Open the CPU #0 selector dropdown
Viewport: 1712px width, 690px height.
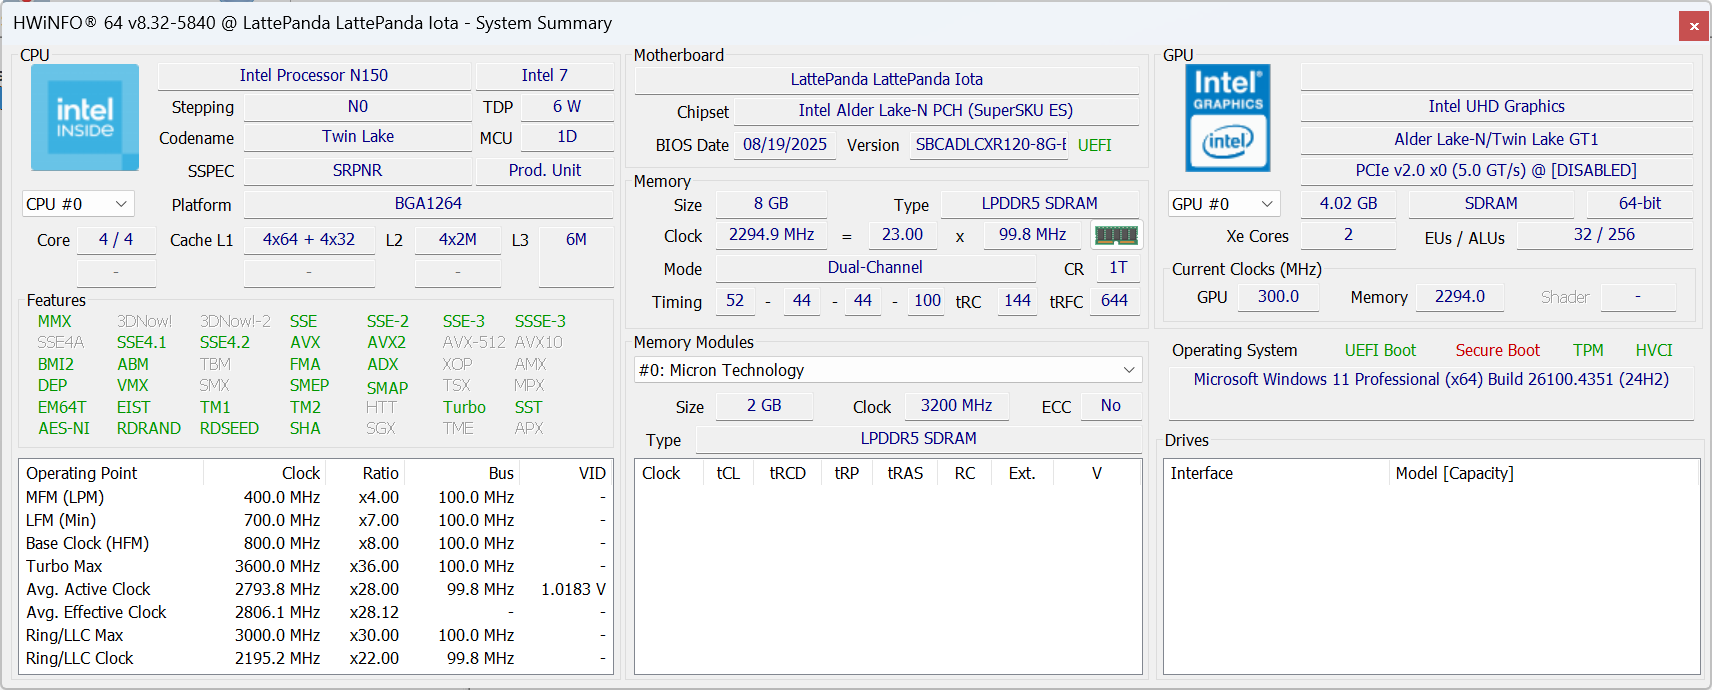tap(78, 204)
